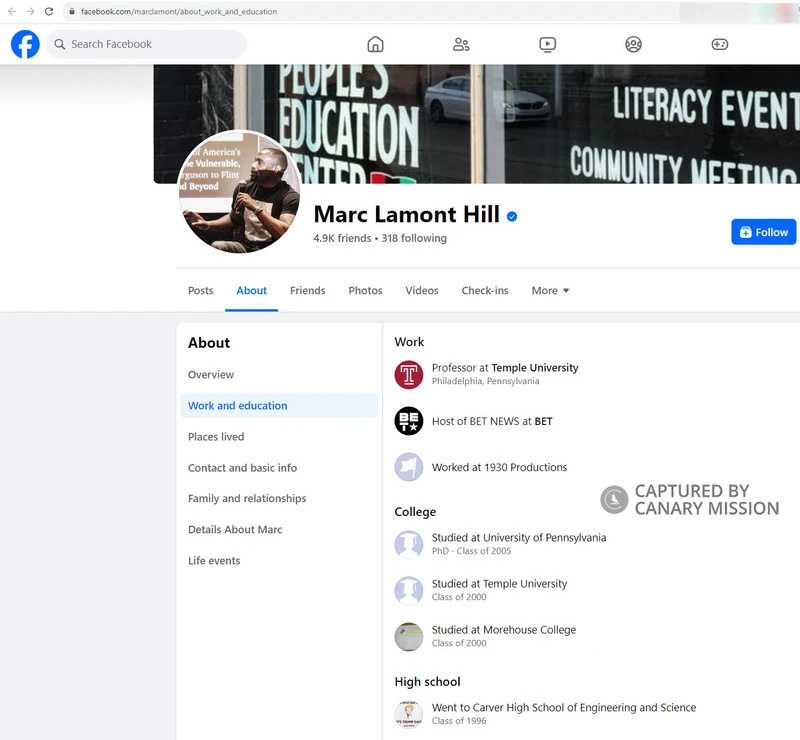The height and width of the screenshot is (740, 800).
Task: Click the Facebook logo
Action: (25, 44)
